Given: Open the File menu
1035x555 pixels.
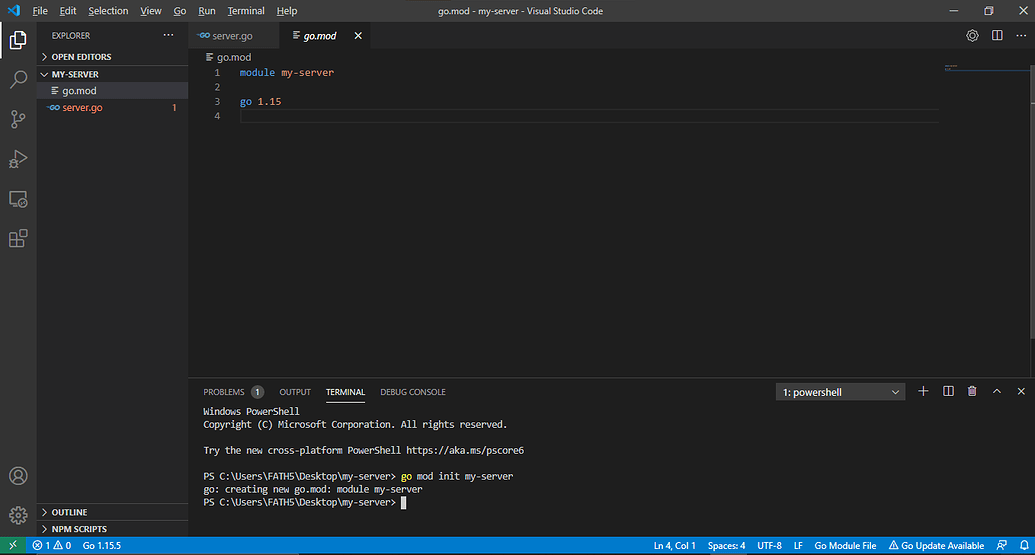Looking at the screenshot, I should 40,11.
